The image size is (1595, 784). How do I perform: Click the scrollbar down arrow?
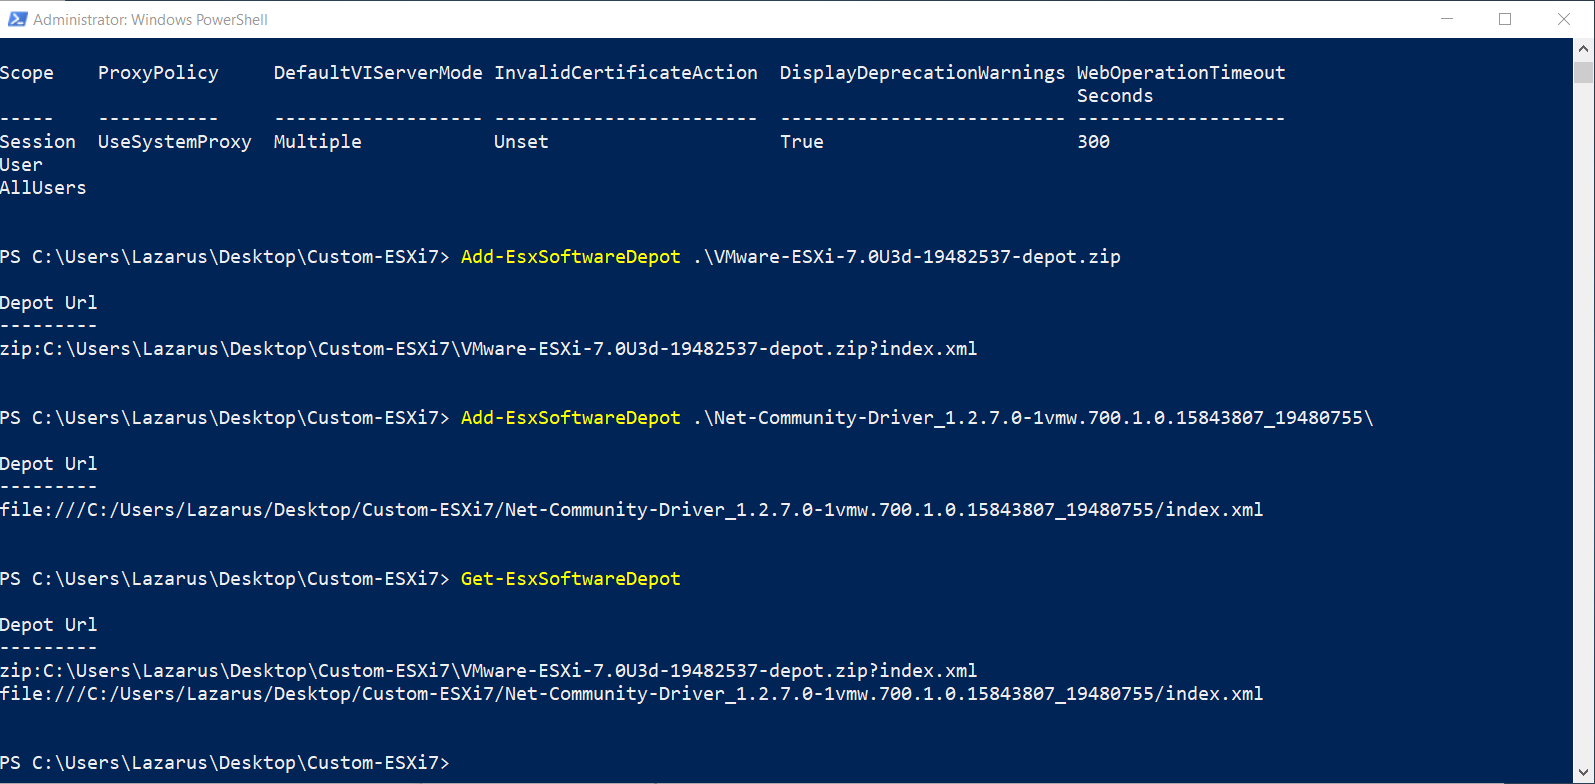1583,773
